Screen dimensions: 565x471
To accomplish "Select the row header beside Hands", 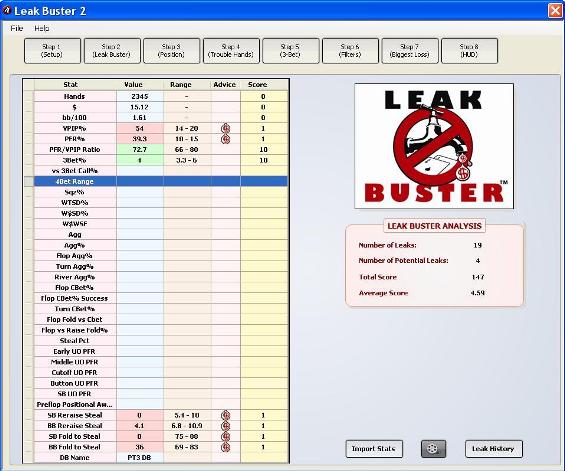I will (x=29, y=96).
